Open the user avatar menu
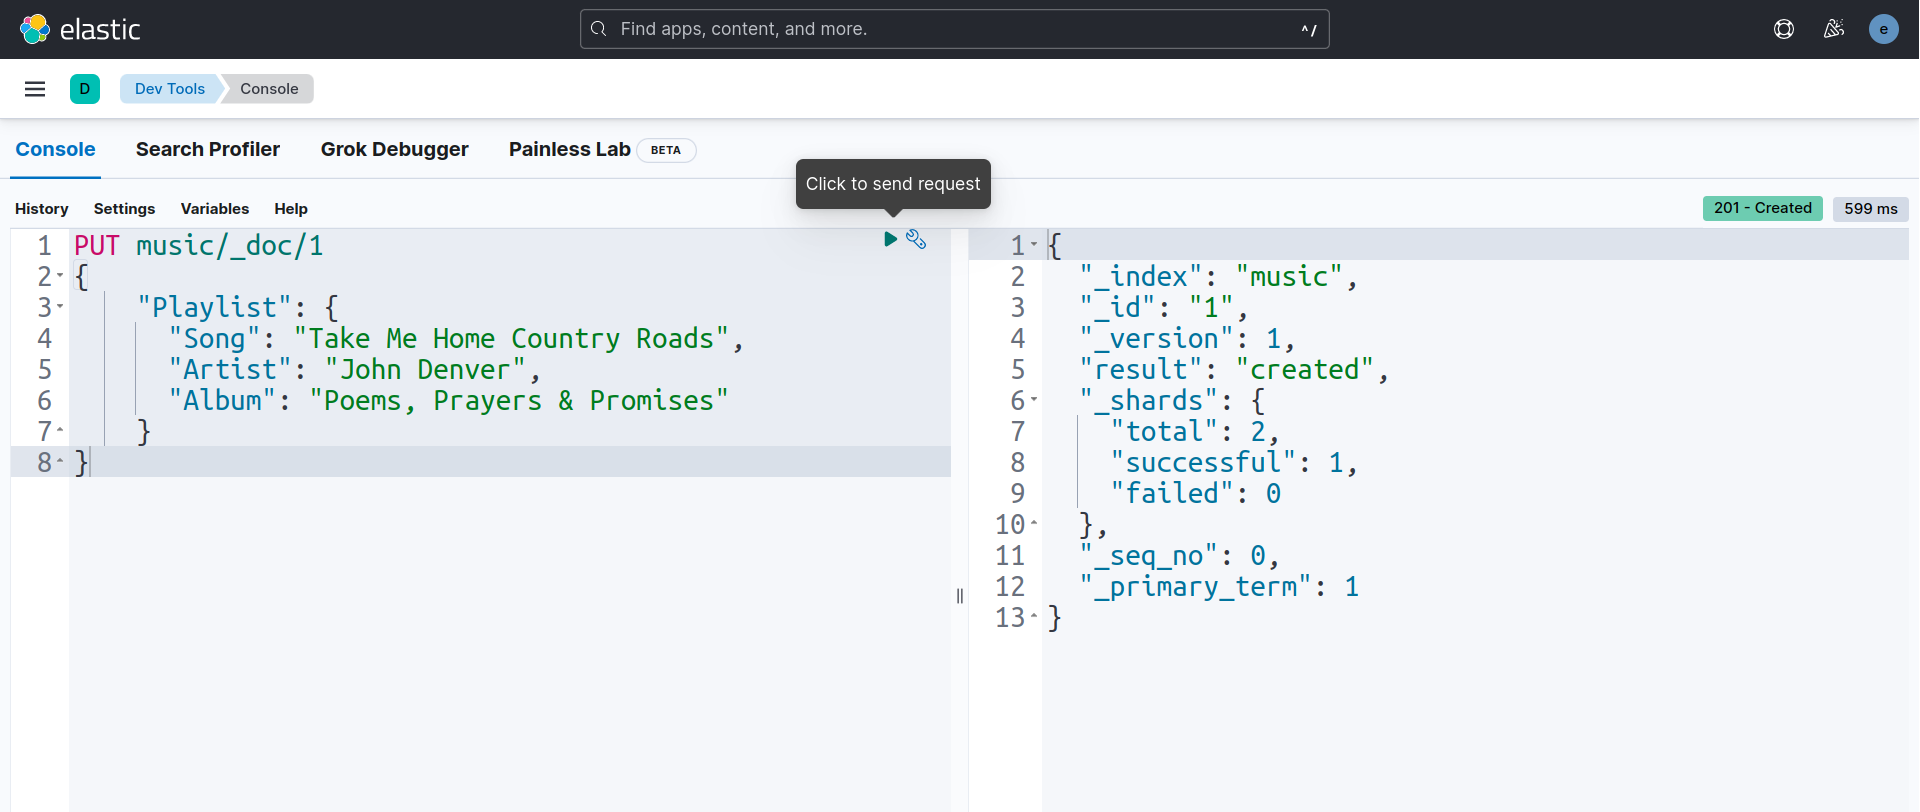This screenshot has width=1920, height=812. [x=1883, y=29]
